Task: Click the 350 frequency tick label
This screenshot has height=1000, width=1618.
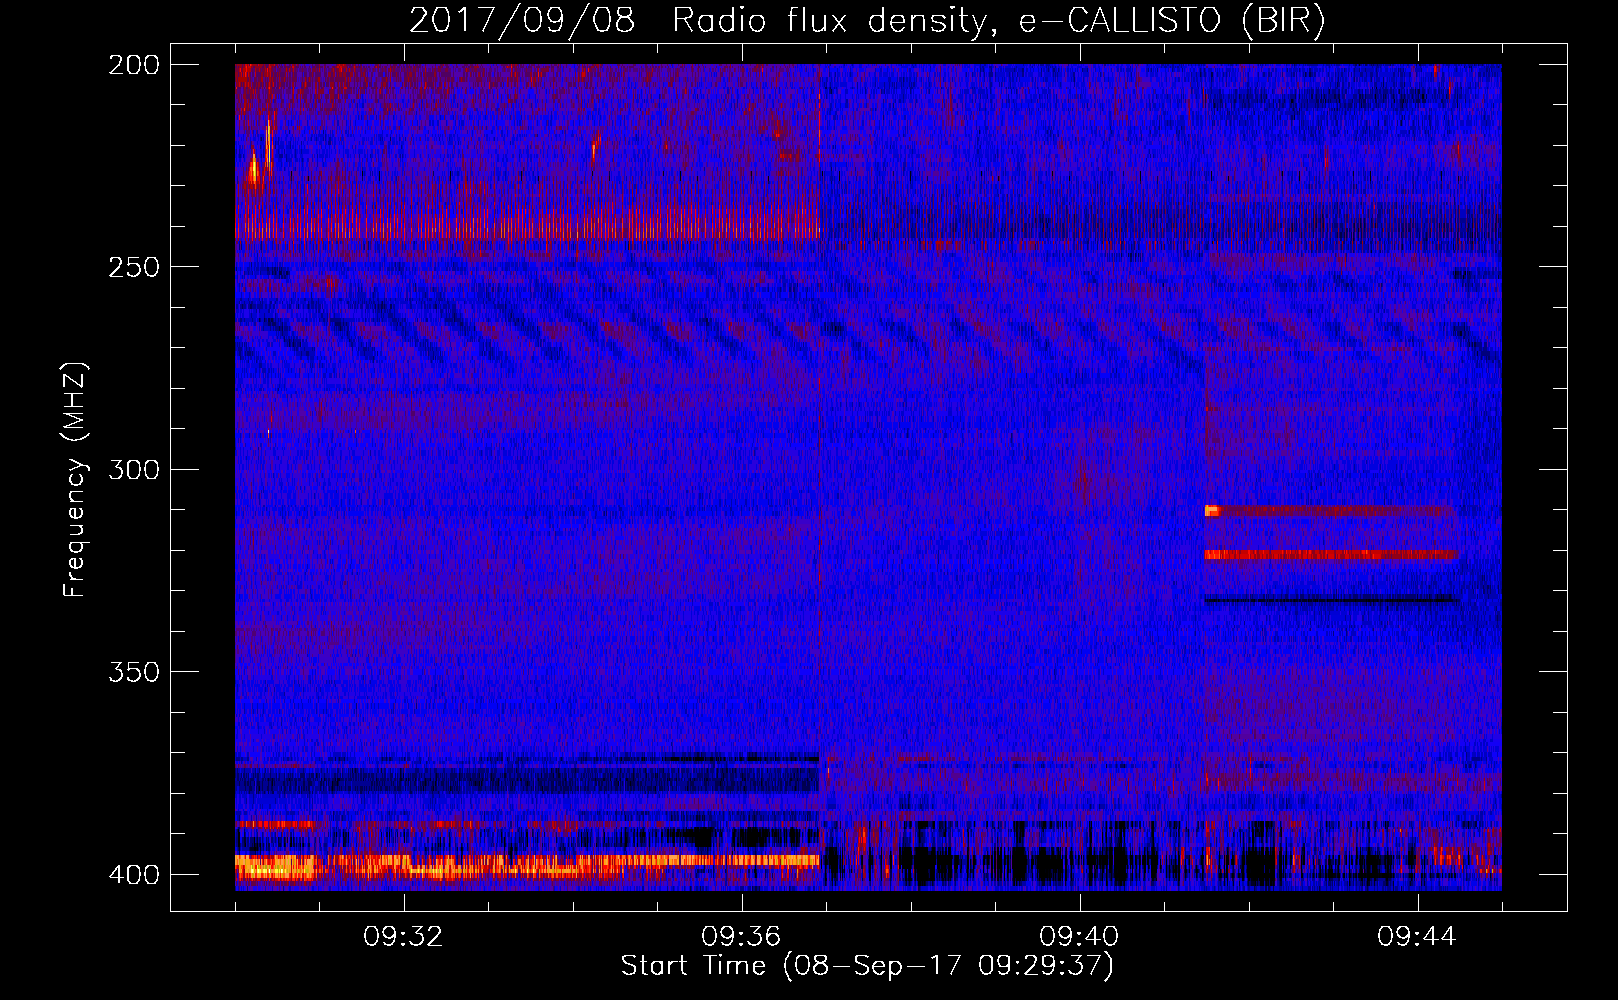Action: click(x=134, y=672)
